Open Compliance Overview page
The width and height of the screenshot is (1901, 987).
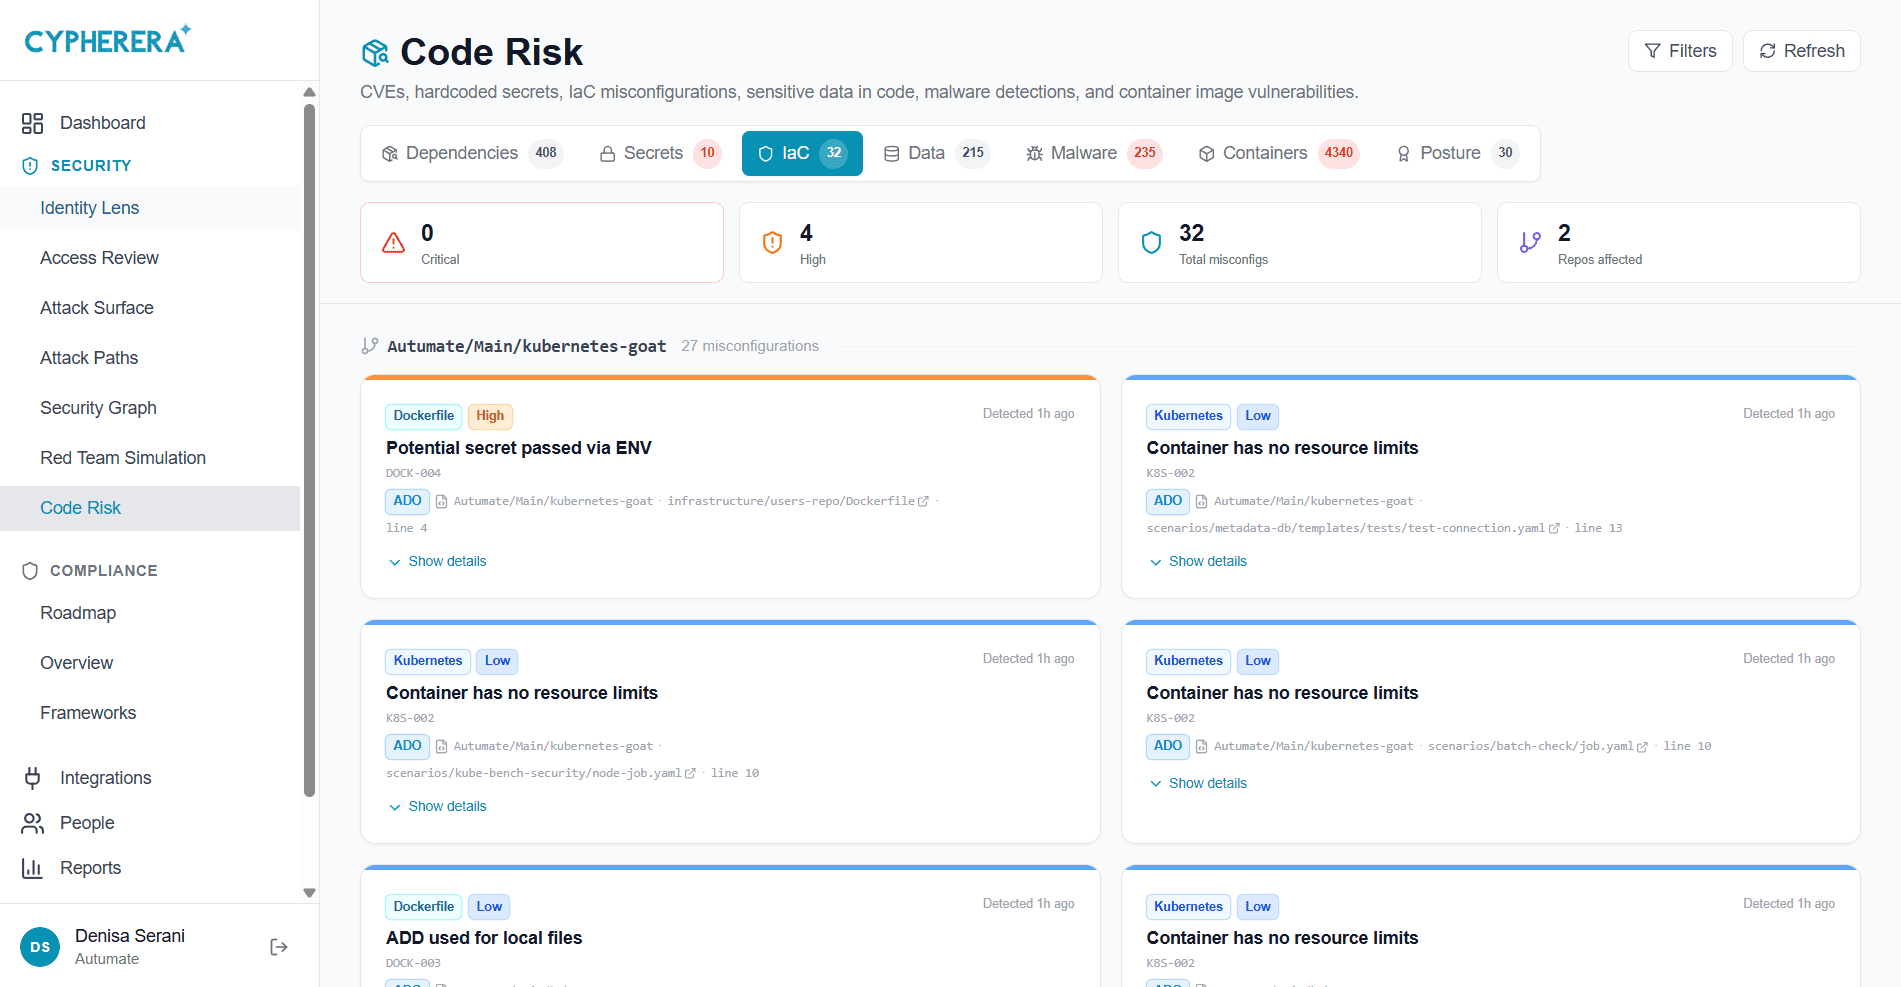click(x=150, y=663)
